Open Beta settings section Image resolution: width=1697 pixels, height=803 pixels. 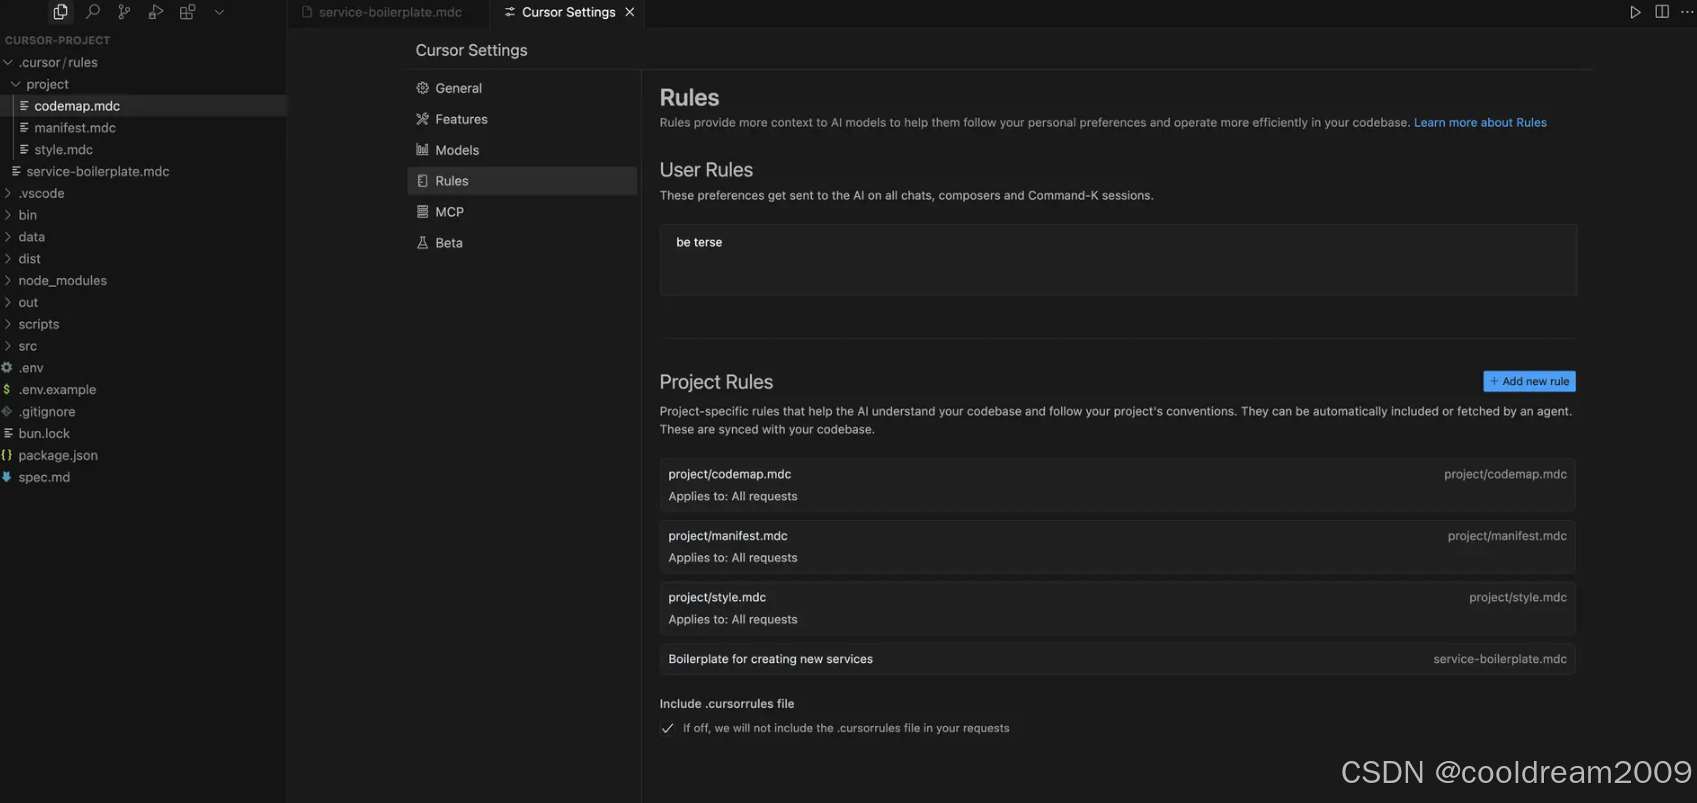point(522,243)
